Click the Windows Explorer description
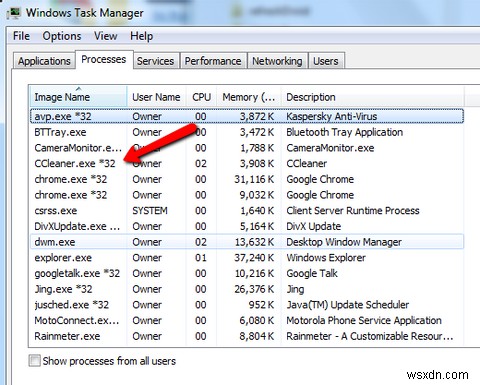The height and width of the screenshot is (385, 480). click(x=326, y=258)
